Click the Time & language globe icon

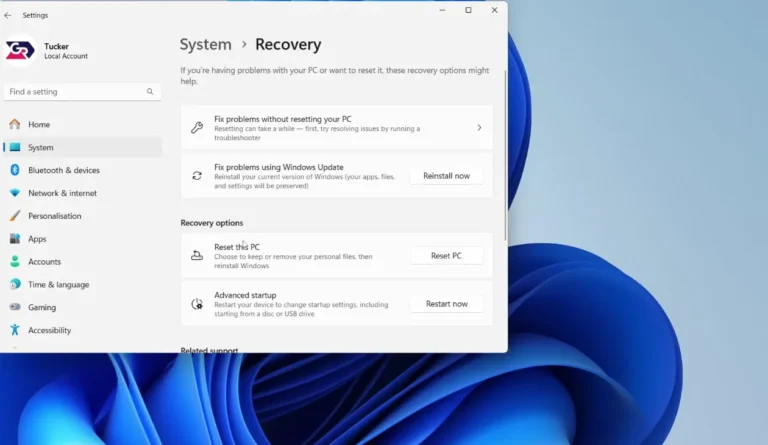pyautogui.click(x=15, y=284)
